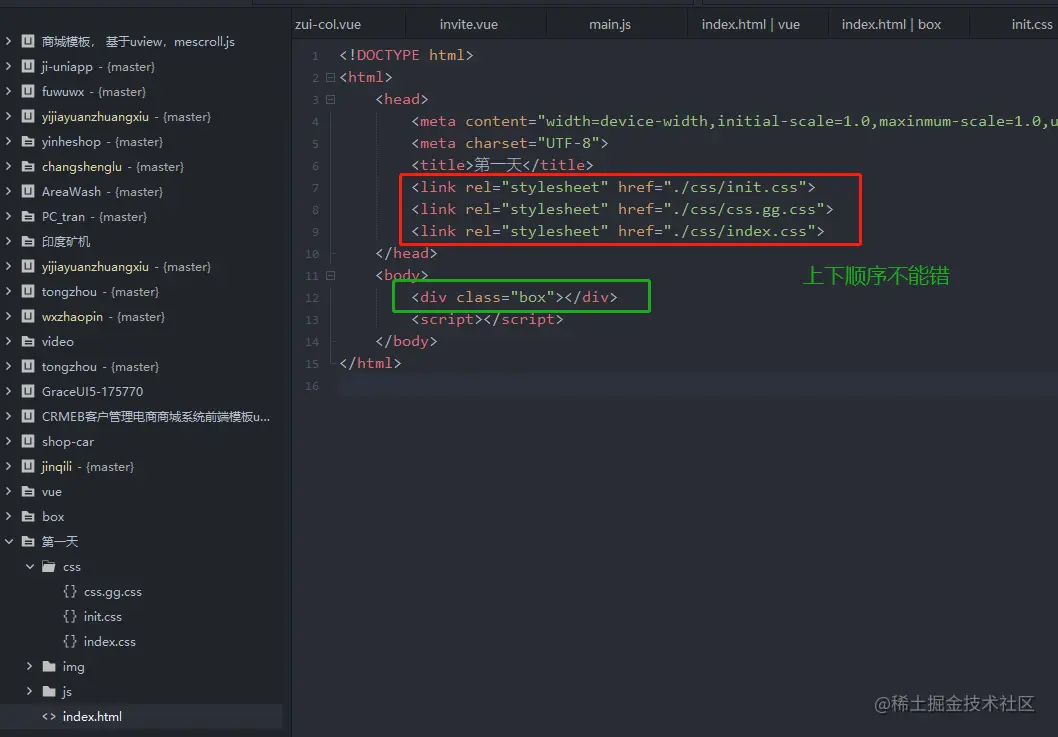Click the shop-car project icon
The image size is (1058, 737).
[x=28, y=441]
